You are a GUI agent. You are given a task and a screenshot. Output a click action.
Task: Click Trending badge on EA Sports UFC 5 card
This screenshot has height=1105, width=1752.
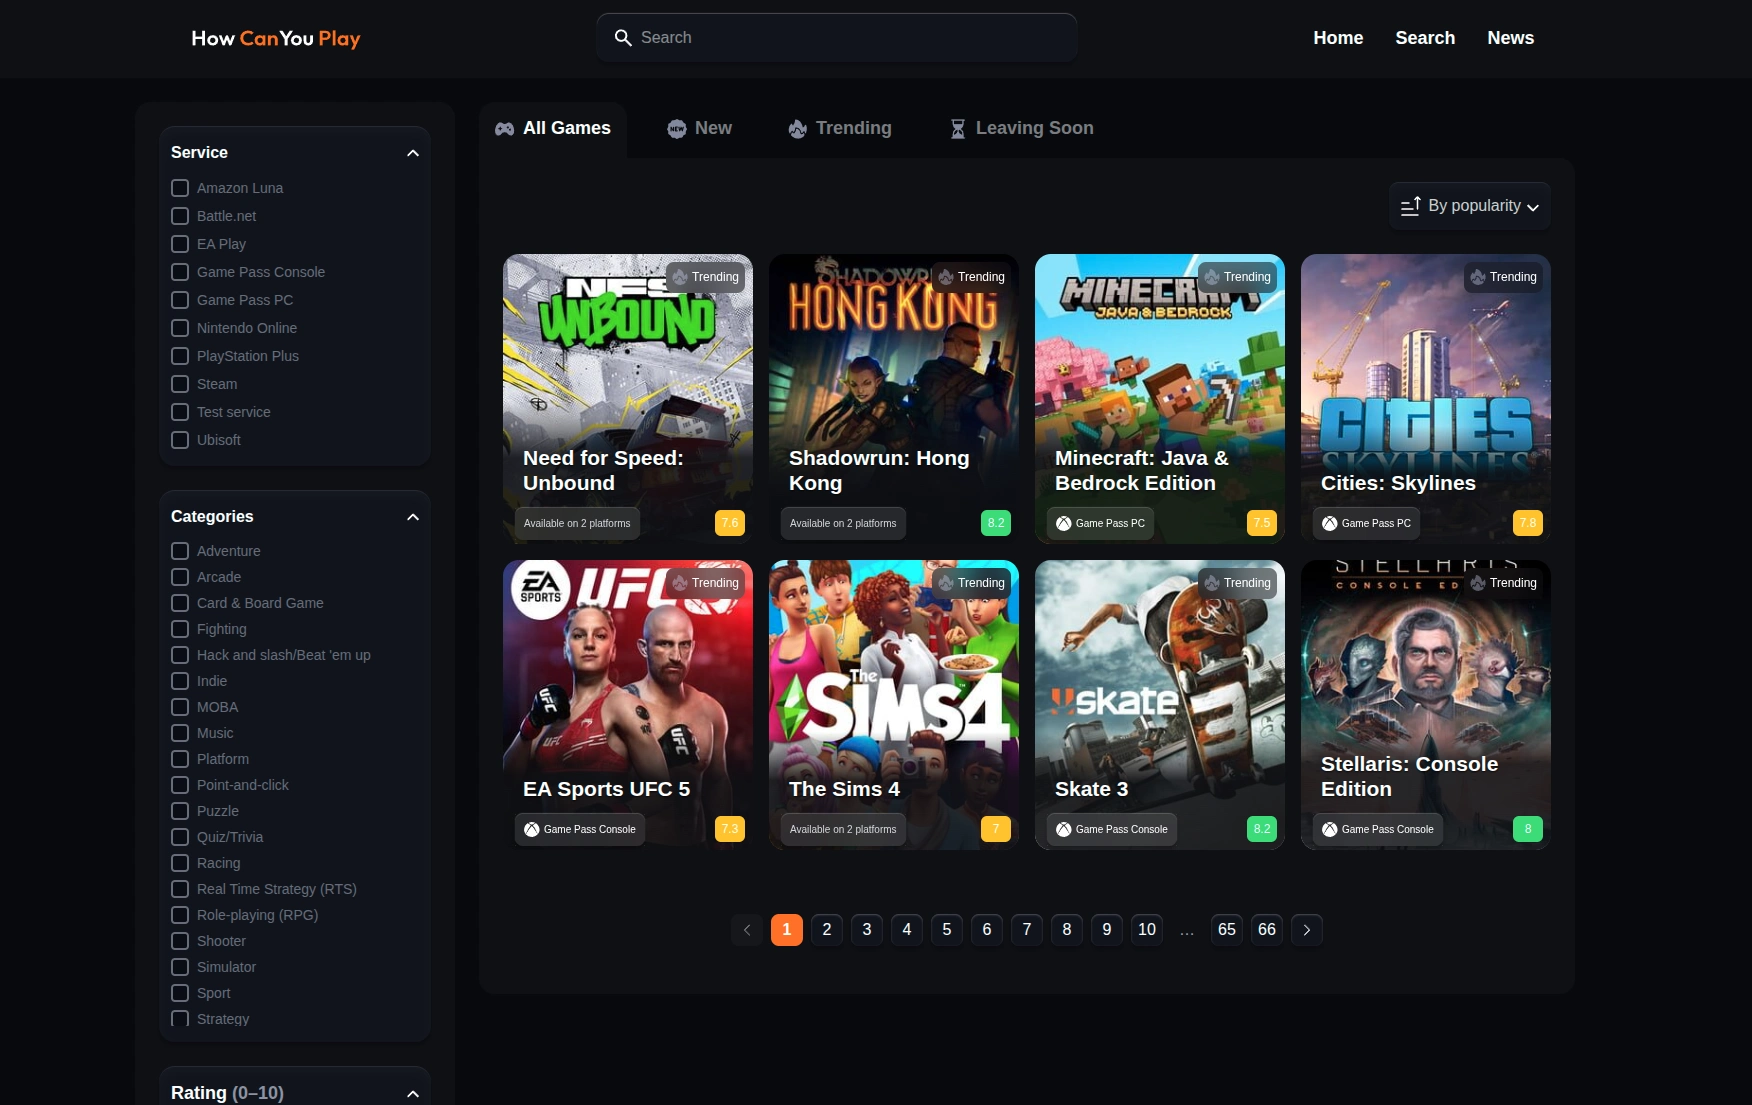(x=706, y=583)
